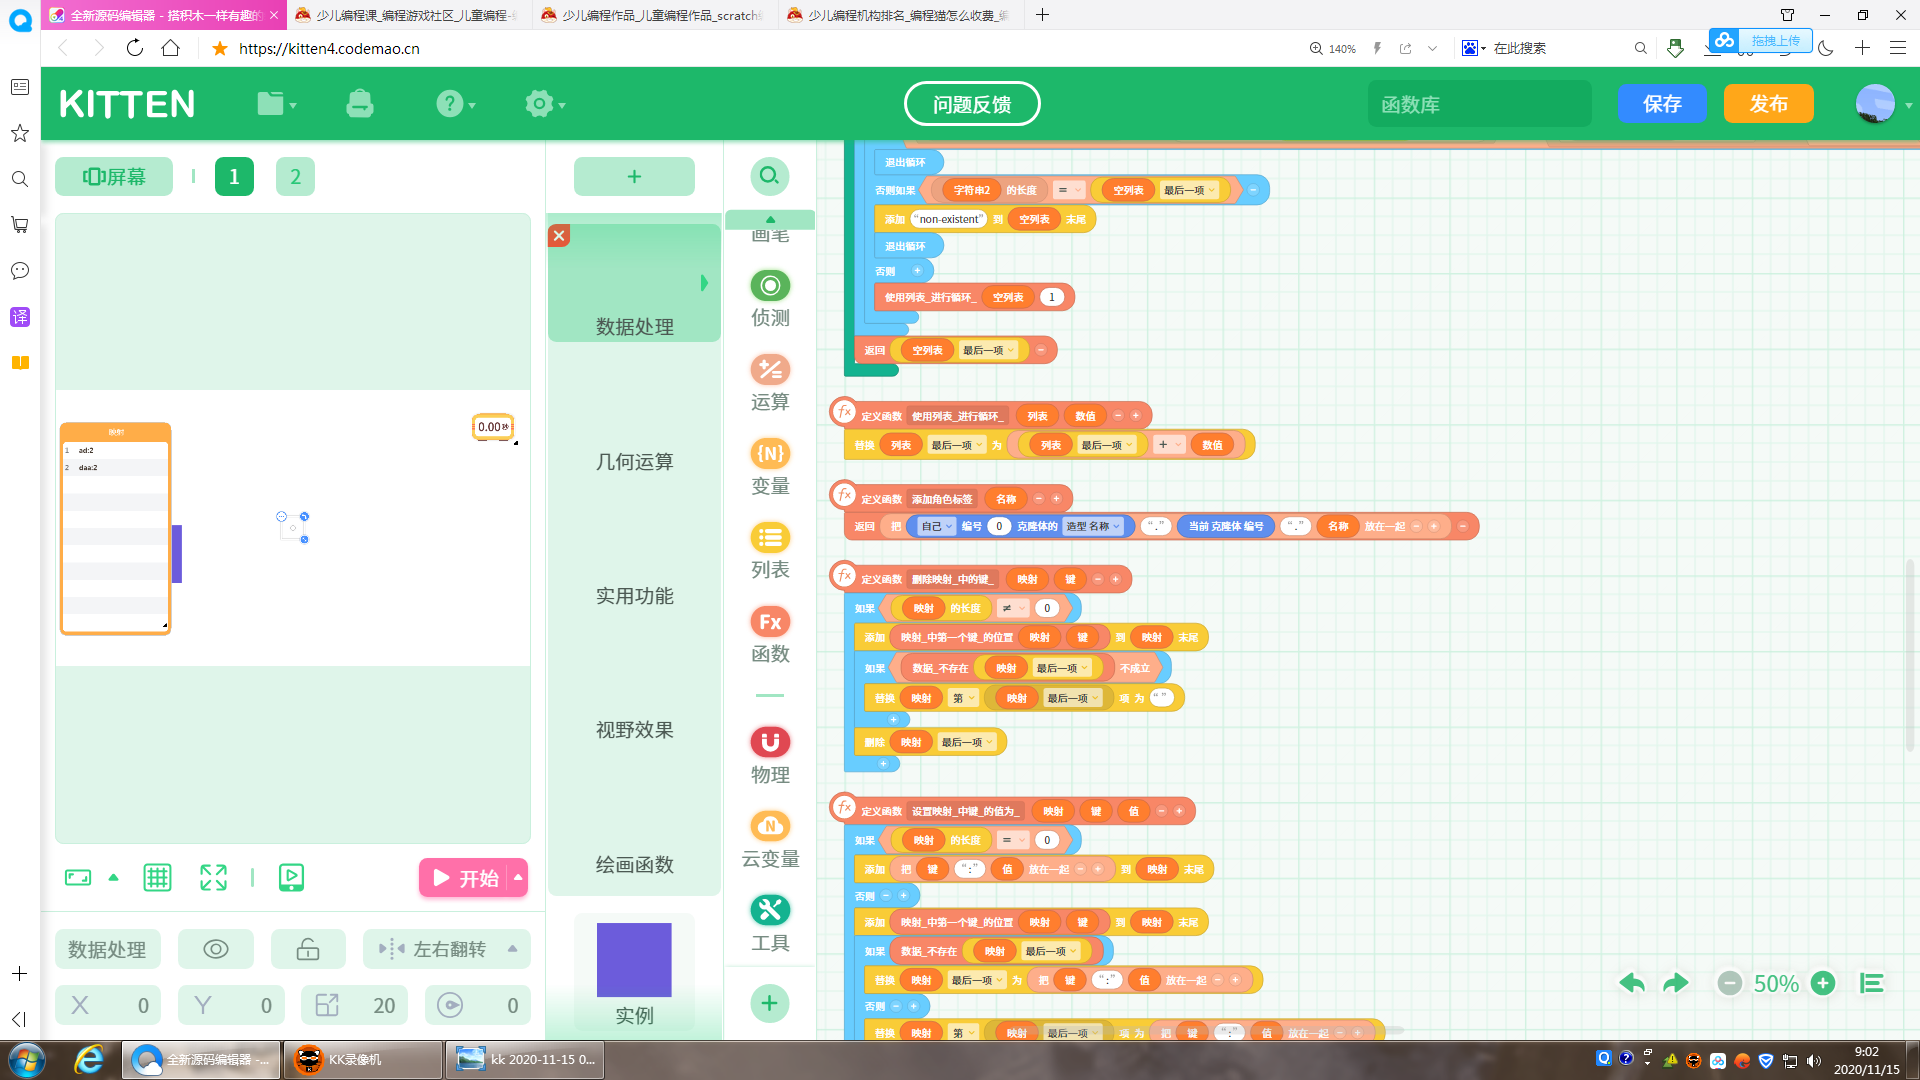The width and height of the screenshot is (1920, 1080).
Task: Undo the last workspace action
Action: point(1632,983)
